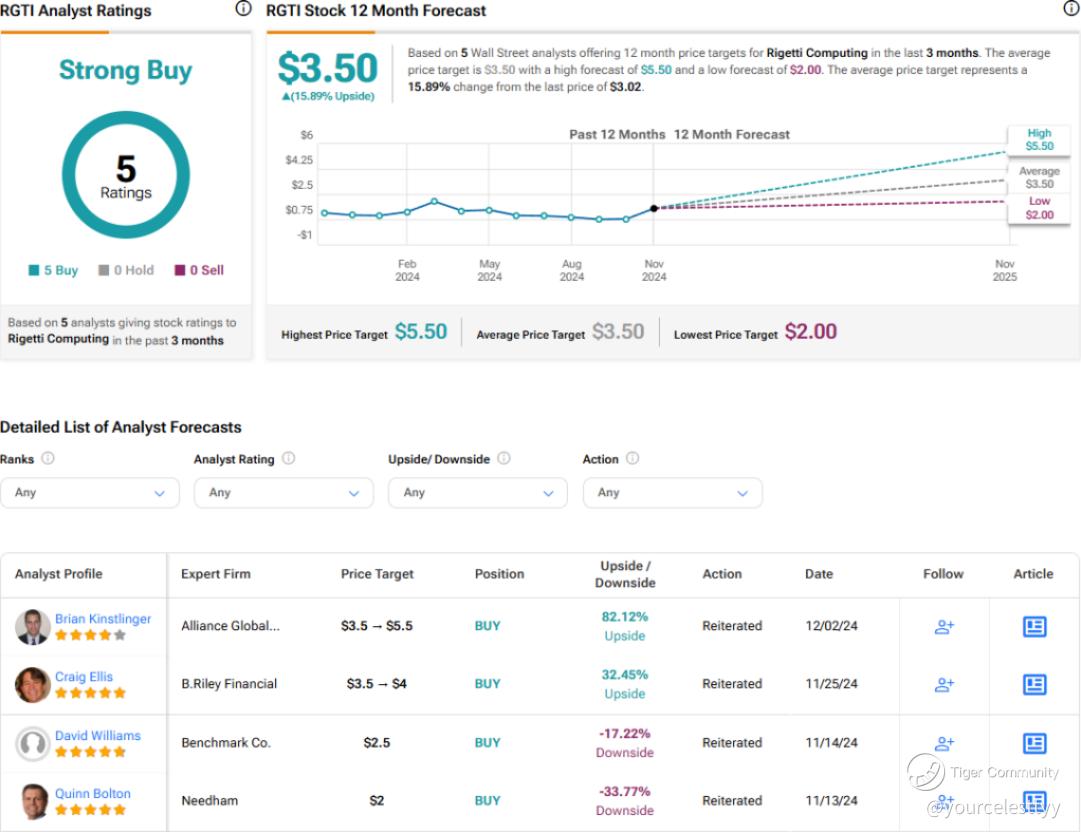Expand the Analyst Rating dropdown
This screenshot has width=1081, height=832.
coord(284,493)
